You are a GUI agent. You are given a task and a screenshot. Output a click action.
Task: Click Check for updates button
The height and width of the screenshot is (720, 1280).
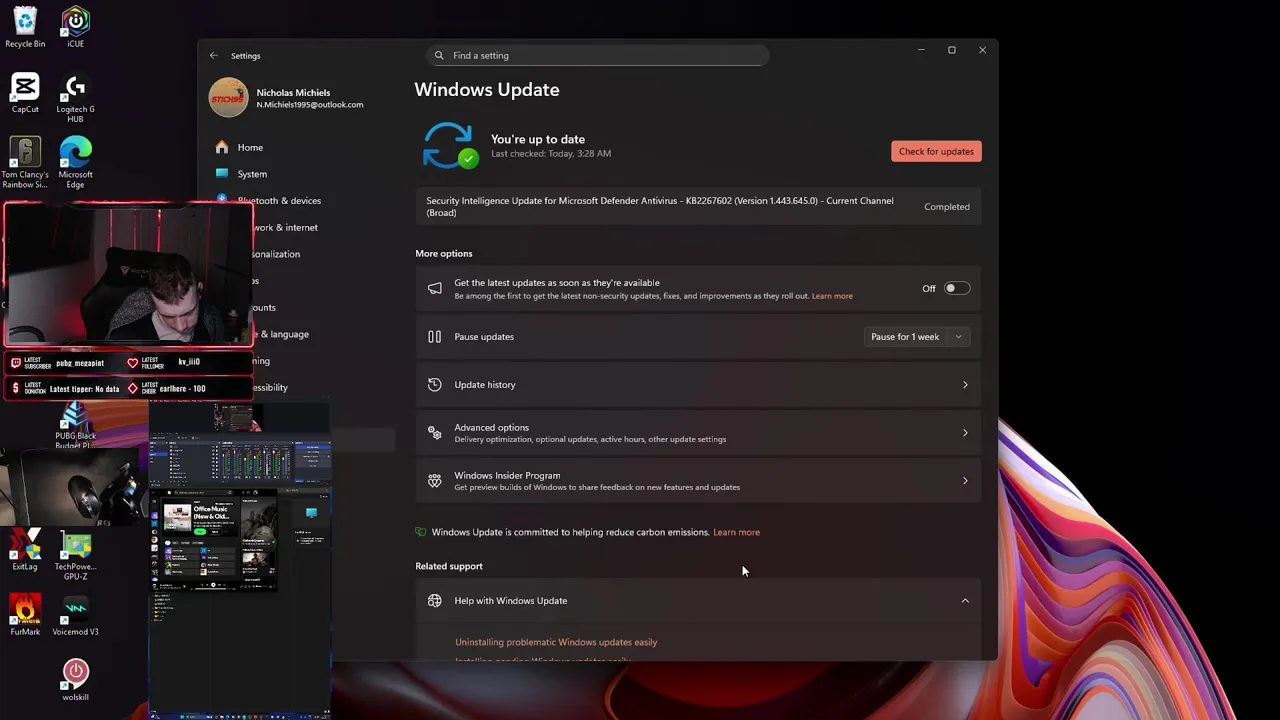[x=936, y=151]
